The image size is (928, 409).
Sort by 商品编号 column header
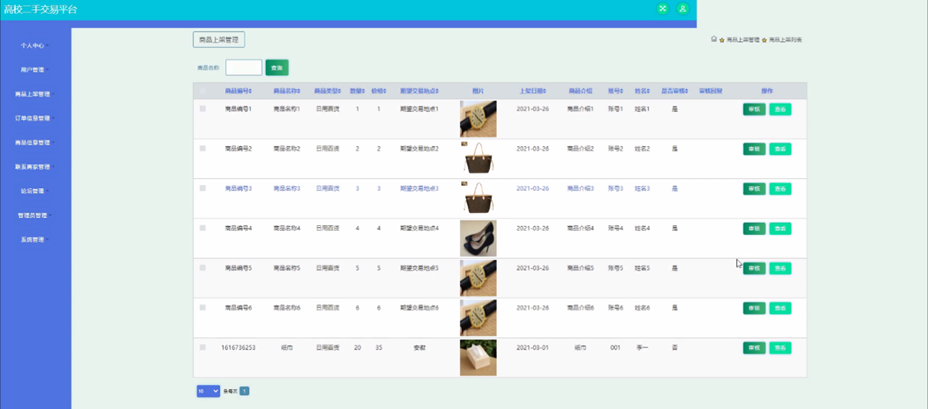(x=239, y=91)
